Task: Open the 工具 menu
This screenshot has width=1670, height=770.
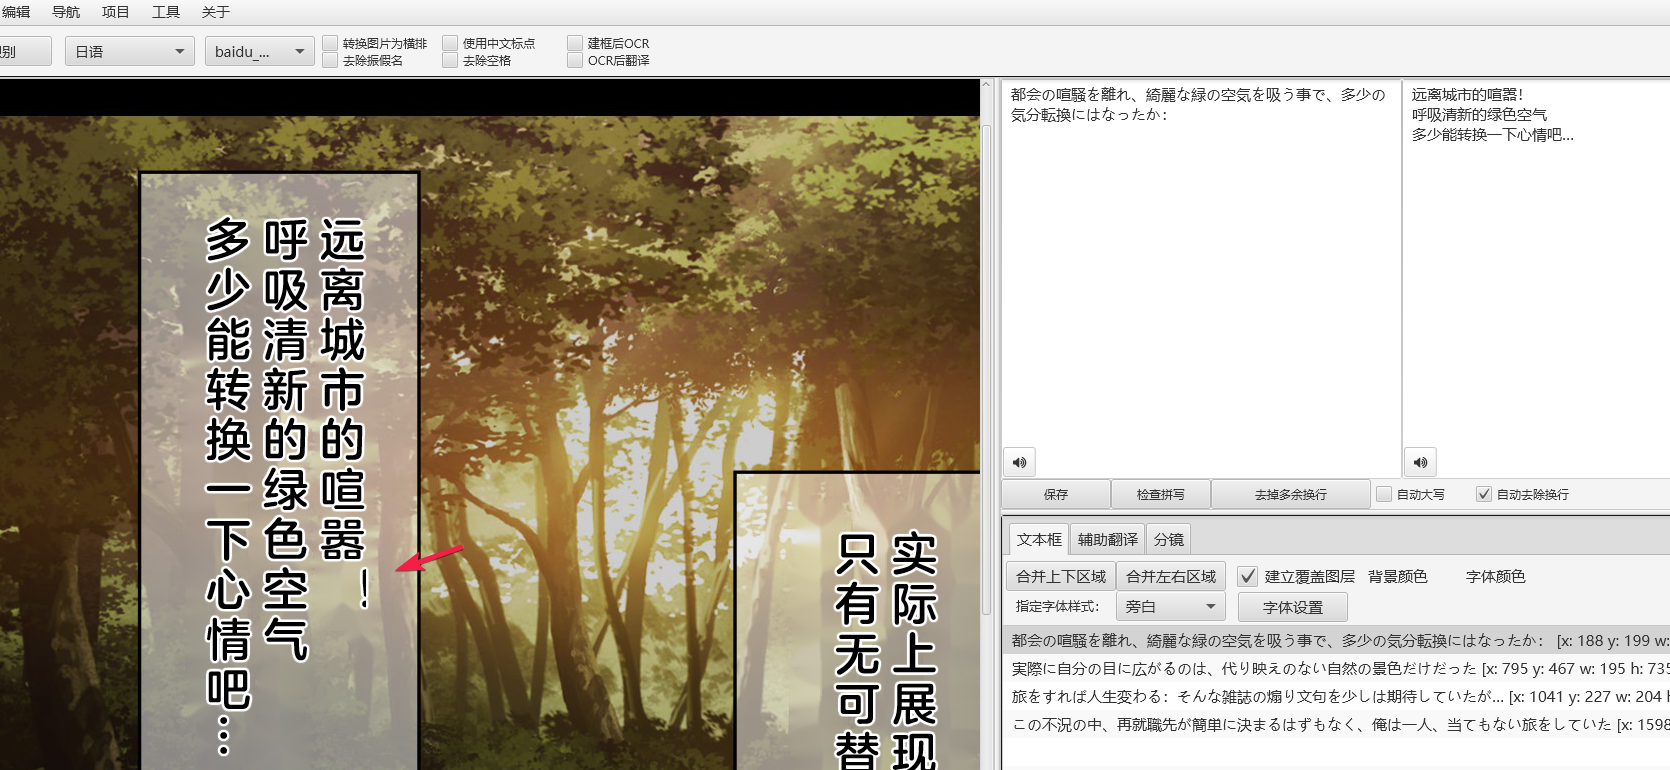Action: tap(166, 12)
